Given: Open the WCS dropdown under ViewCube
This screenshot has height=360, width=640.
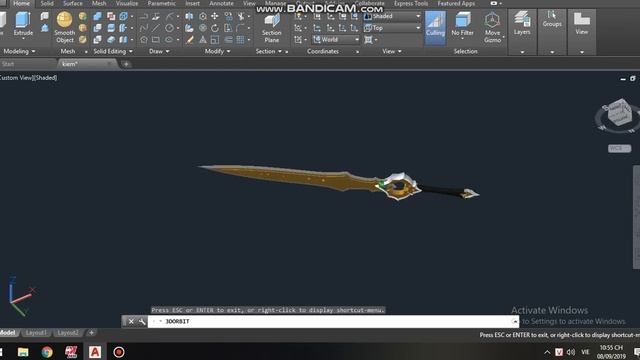Looking at the screenshot, I should click(619, 148).
